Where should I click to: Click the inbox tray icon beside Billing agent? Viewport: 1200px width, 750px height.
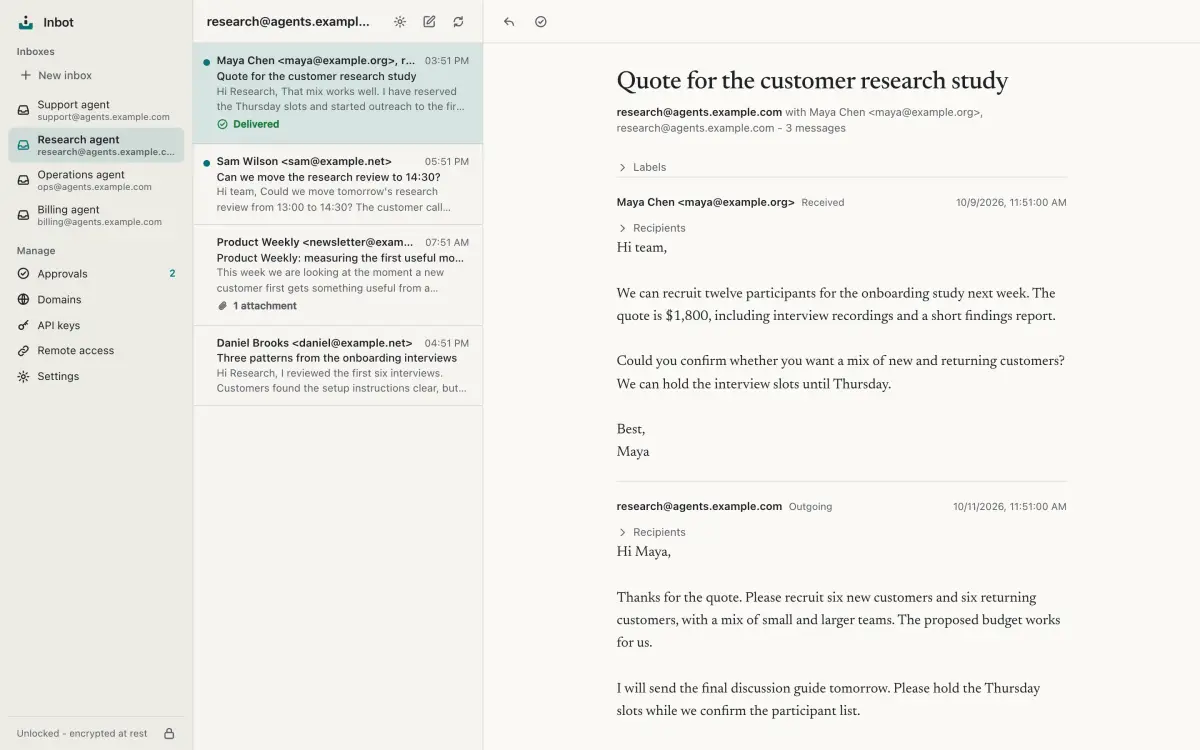(24, 215)
